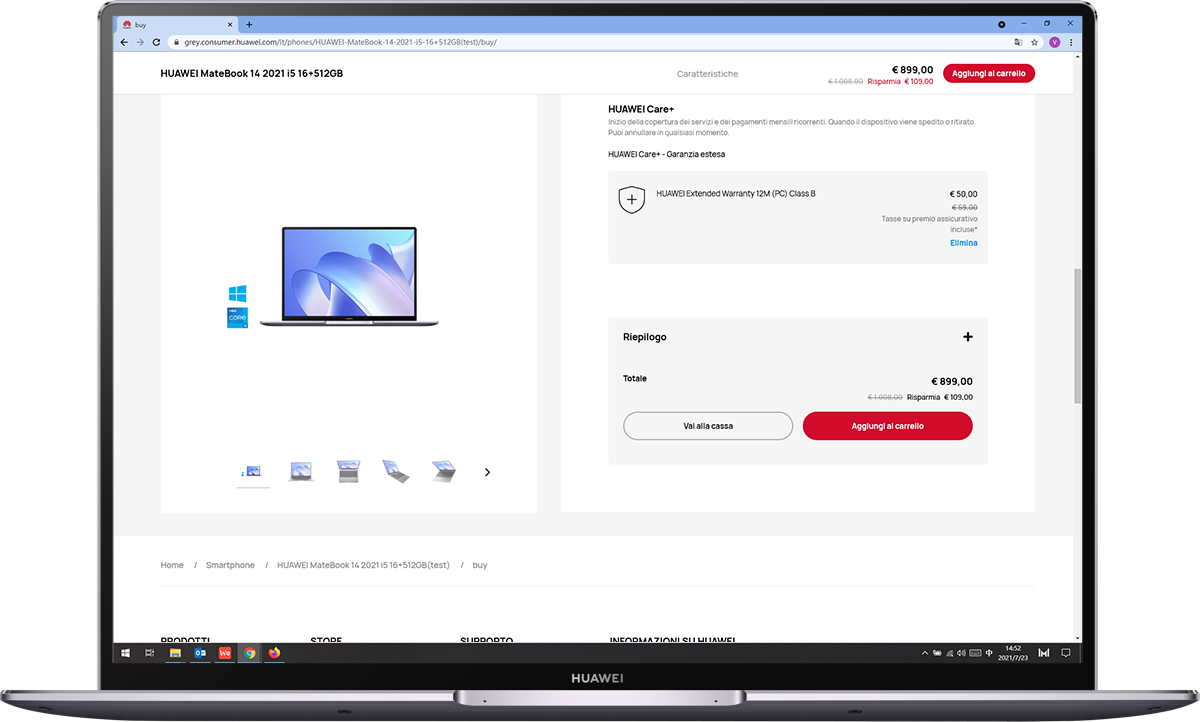1200x722 pixels.
Task: Open Chrome's three-dot menu
Action: click(1072, 42)
